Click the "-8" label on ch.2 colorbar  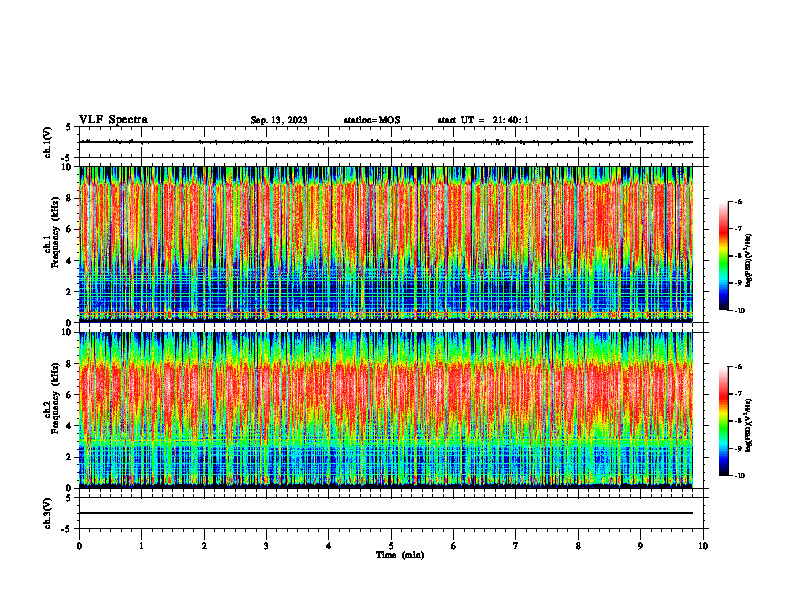coord(738,421)
